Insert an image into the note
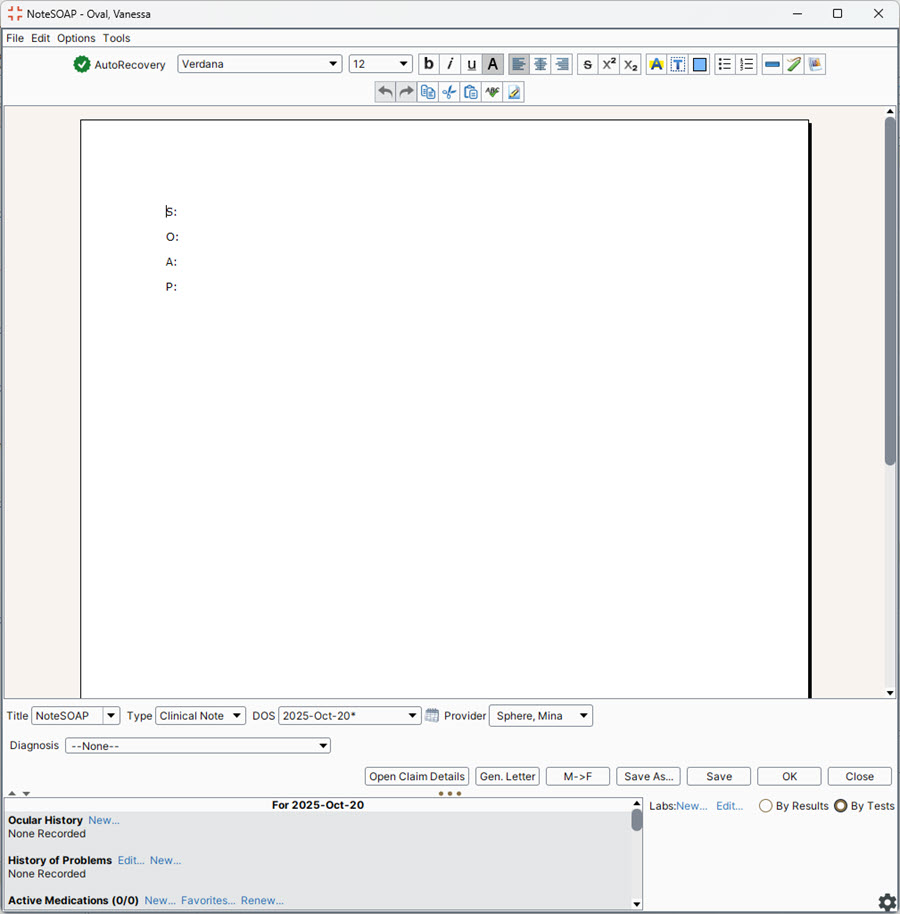This screenshot has width=900, height=914. click(x=815, y=64)
